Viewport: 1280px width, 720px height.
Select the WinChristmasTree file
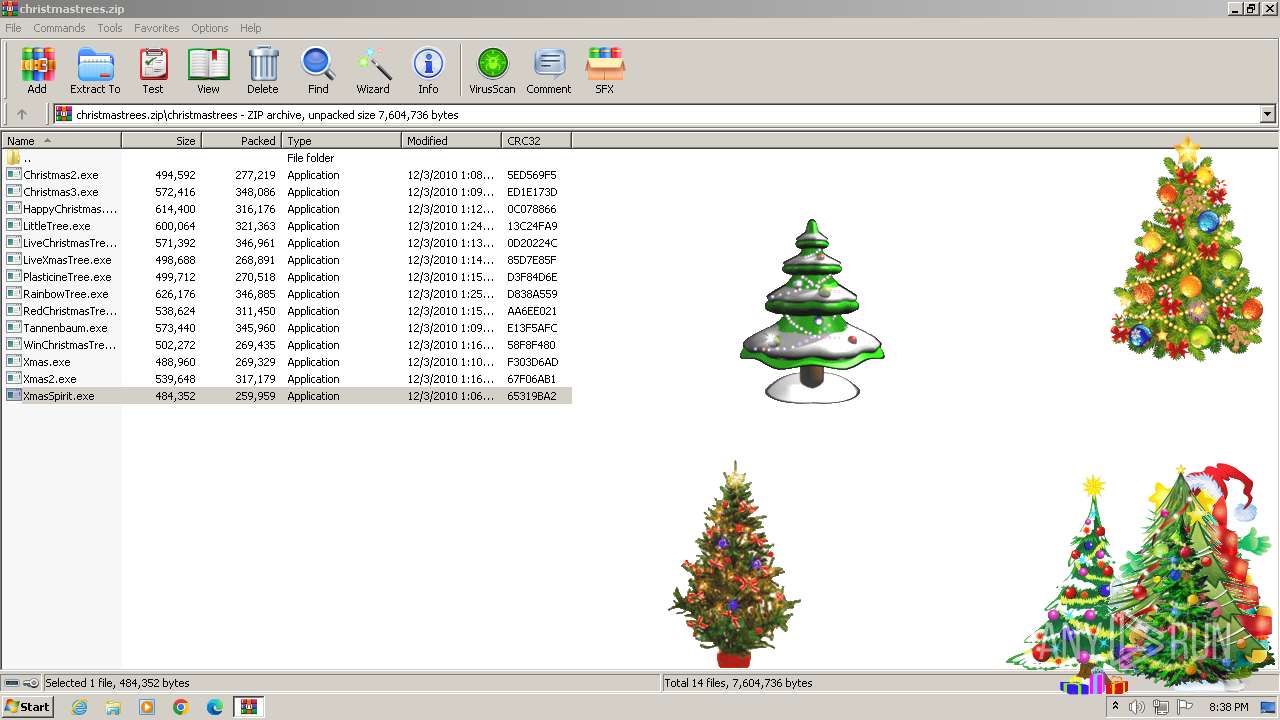[x=287, y=345]
